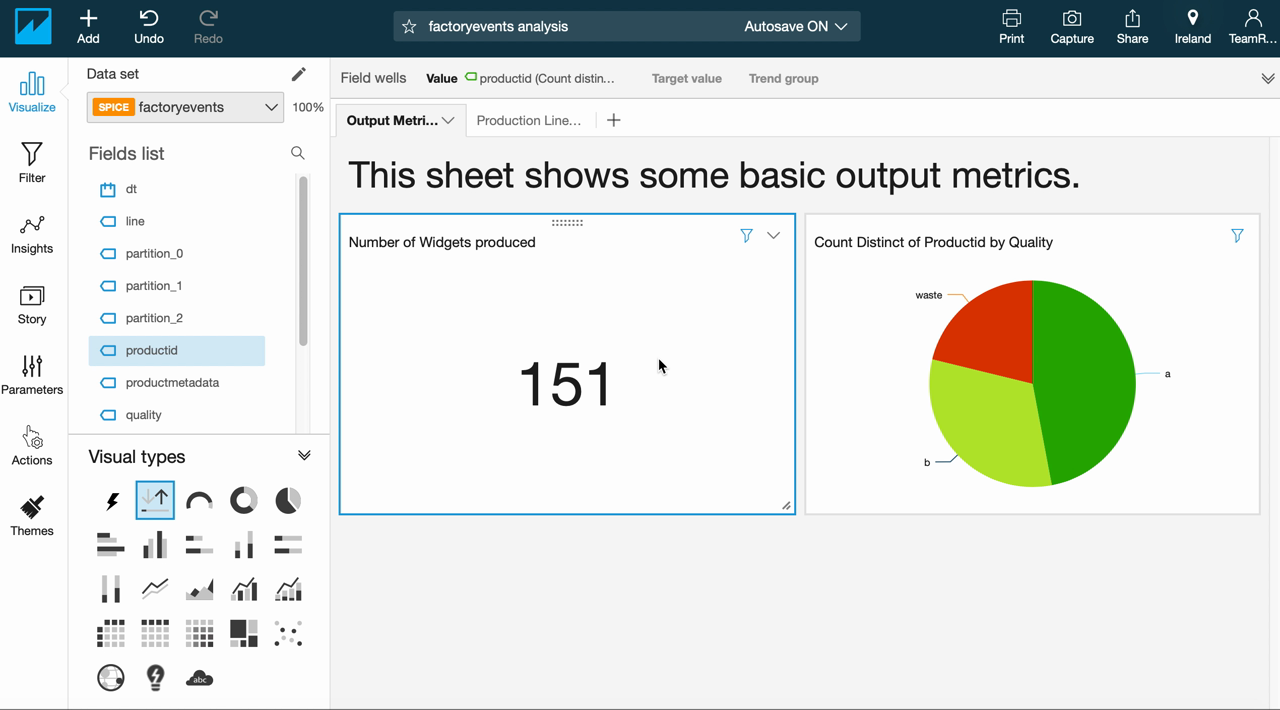Viewport: 1280px width, 710px height.
Task: Toggle the favorite star for the analysis
Action: [409, 27]
